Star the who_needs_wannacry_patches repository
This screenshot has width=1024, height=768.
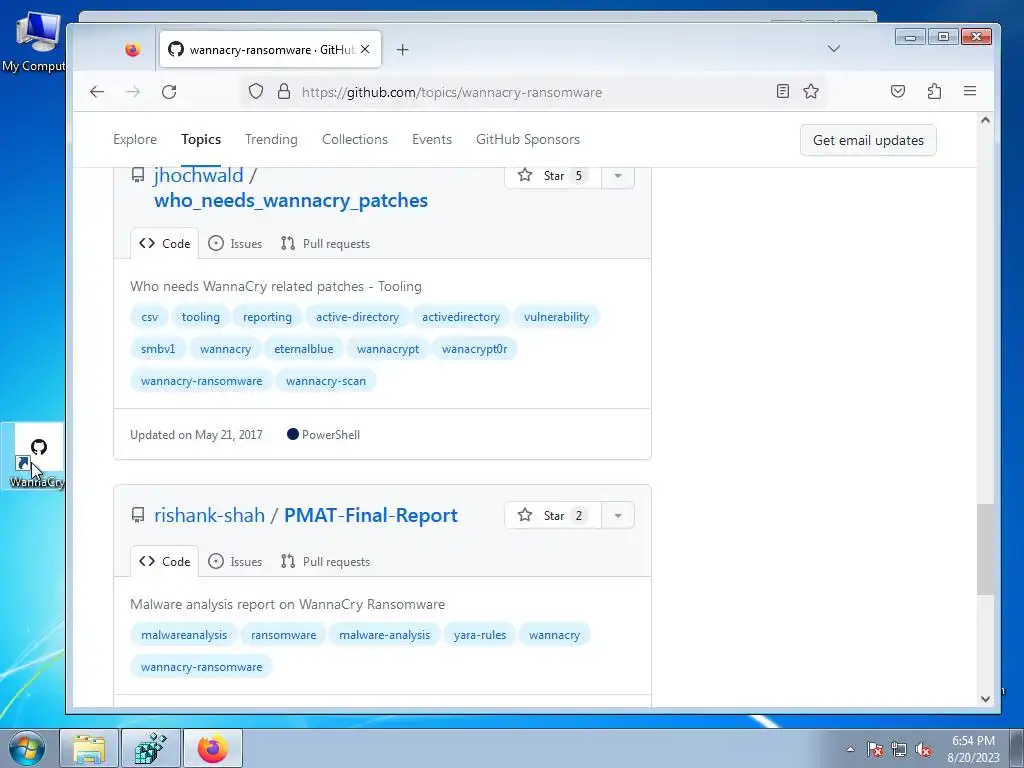pyautogui.click(x=552, y=176)
